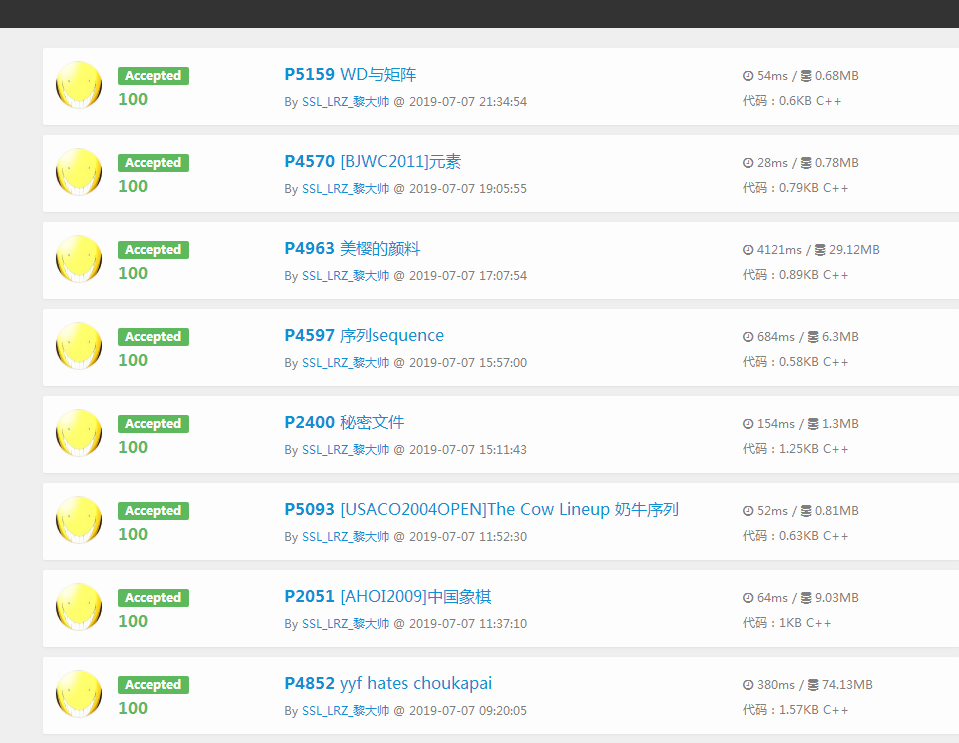Click the username on the 21:34:54 submission
The width and height of the screenshot is (959, 743).
click(x=346, y=102)
